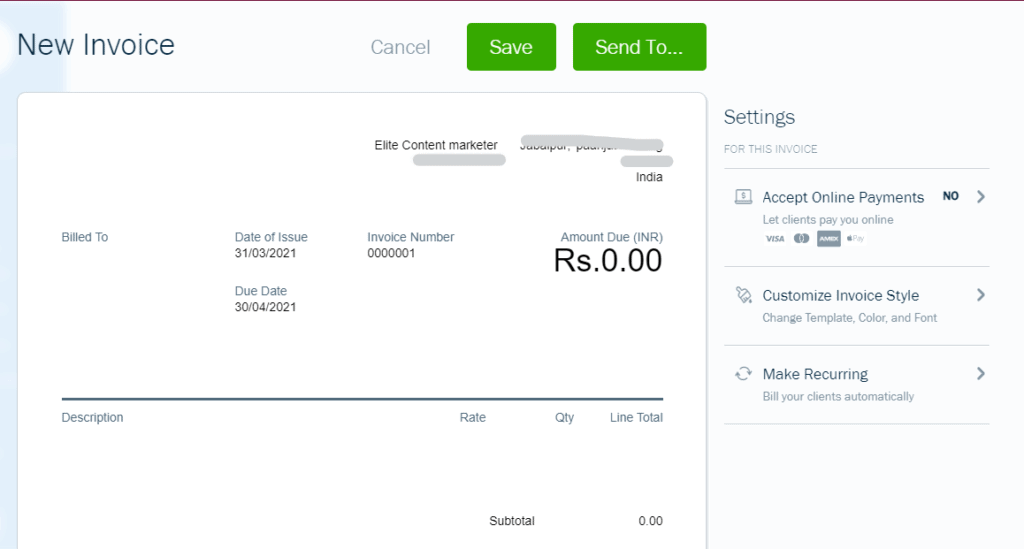Click the Accept Online Payments laptop icon
Screen dimensions: 1024x549
(743, 197)
